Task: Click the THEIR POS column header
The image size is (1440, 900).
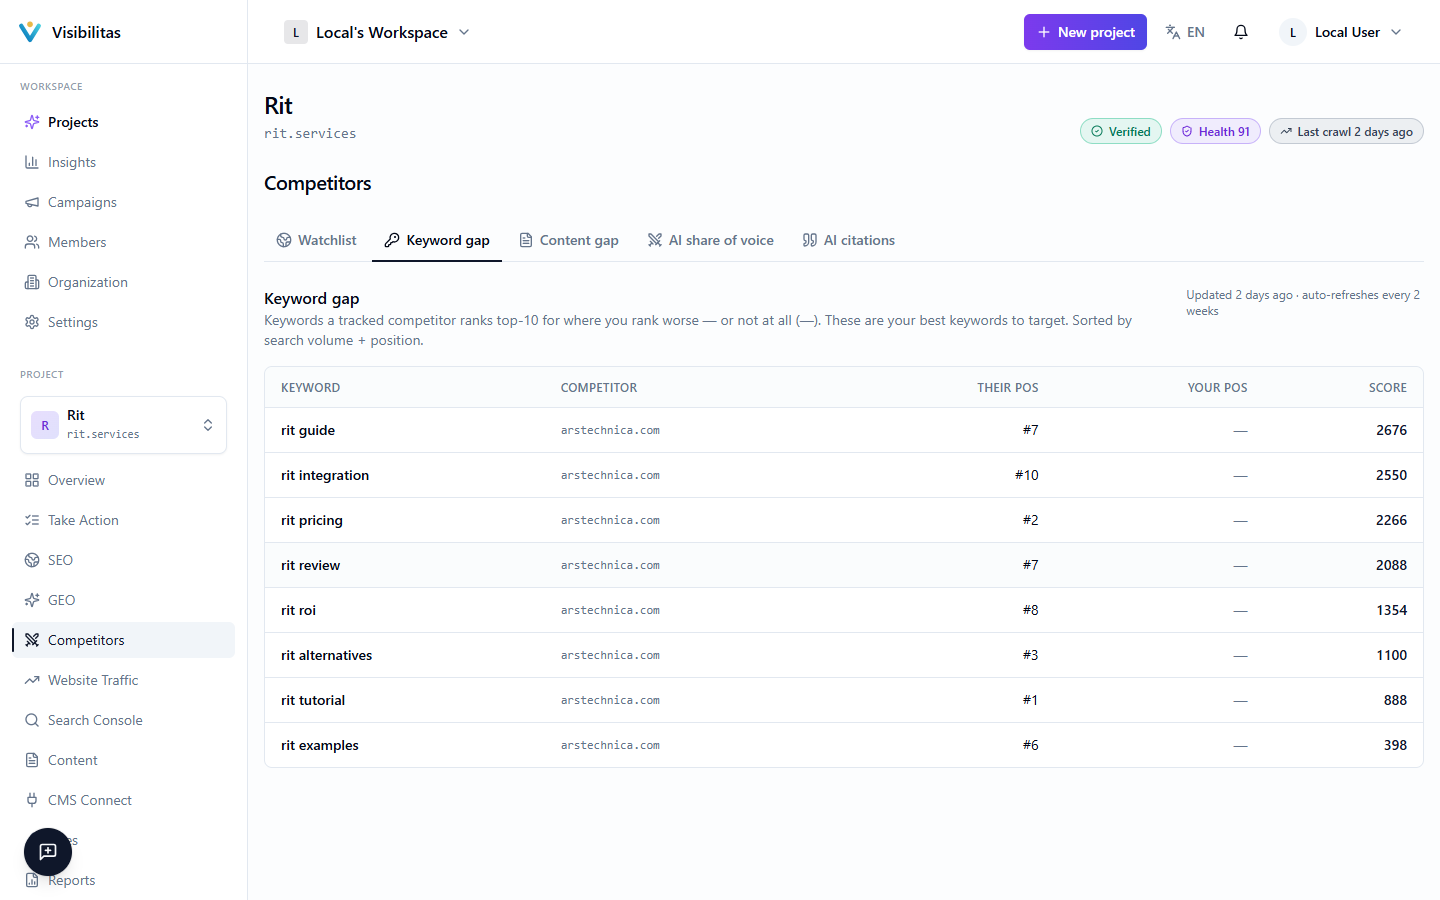Action: (x=1008, y=388)
